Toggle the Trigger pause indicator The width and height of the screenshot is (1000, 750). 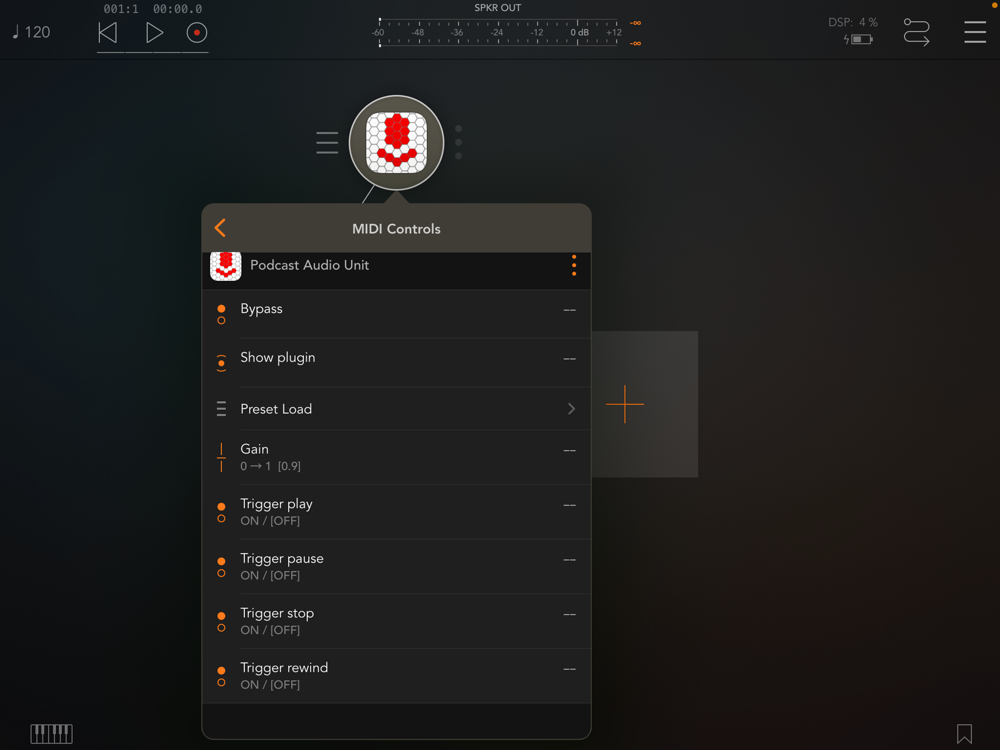(221, 567)
